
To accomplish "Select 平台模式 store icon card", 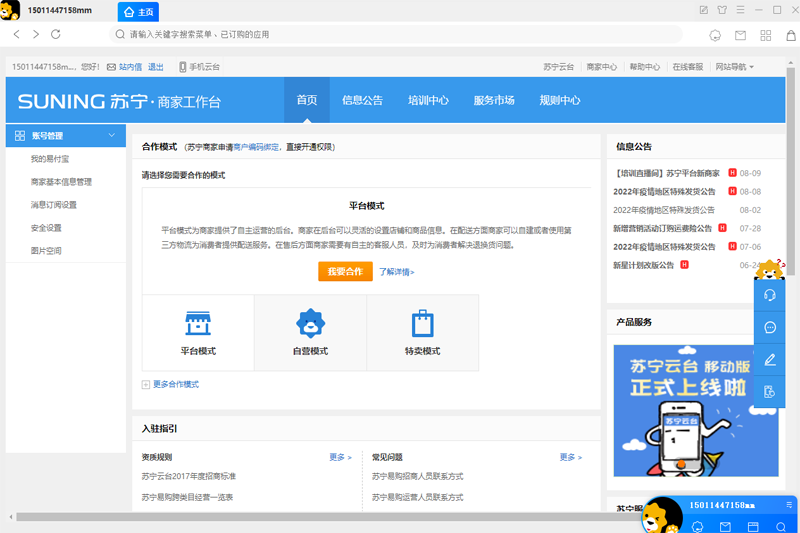I will (198, 333).
